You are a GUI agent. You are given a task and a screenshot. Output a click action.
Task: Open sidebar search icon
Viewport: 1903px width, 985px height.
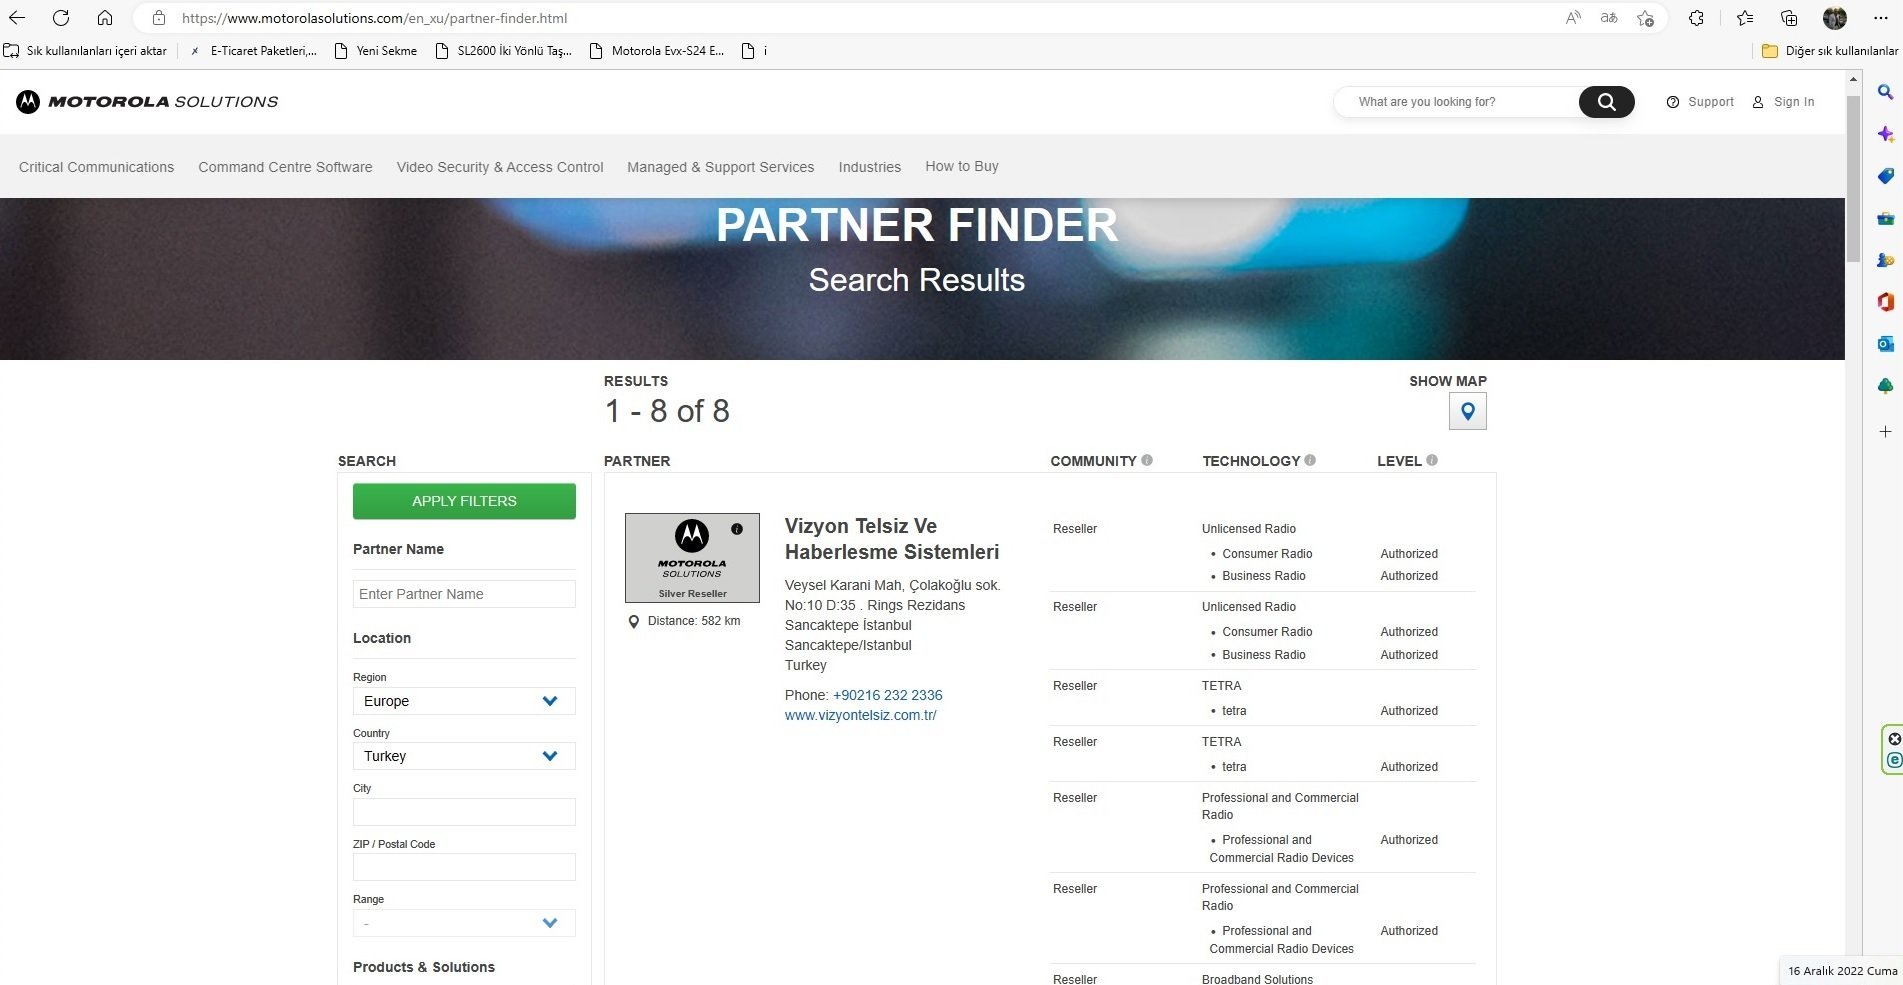click(1885, 92)
